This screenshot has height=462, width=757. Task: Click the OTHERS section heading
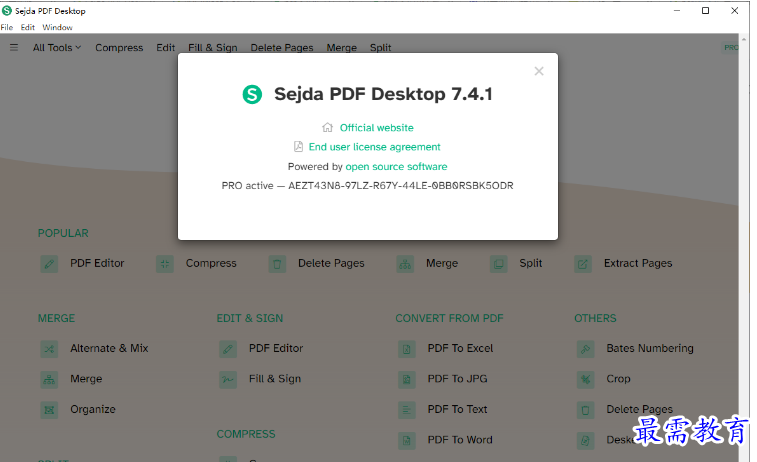click(595, 319)
